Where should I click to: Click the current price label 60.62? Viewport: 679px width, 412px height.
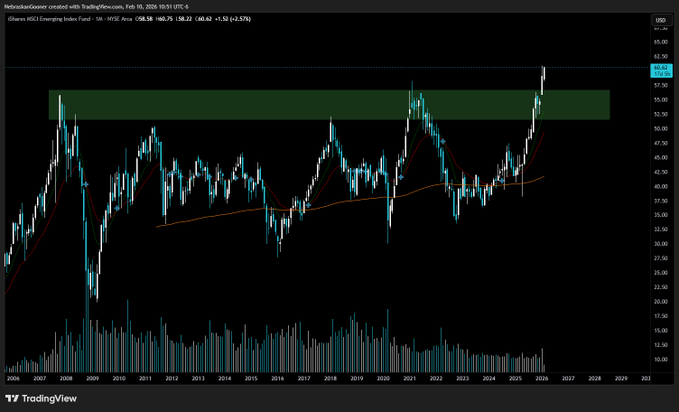(x=660, y=69)
